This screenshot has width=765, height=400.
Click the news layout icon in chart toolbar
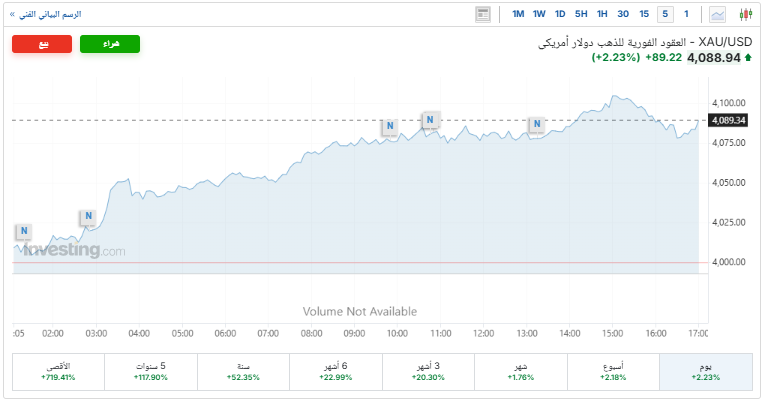pos(484,14)
